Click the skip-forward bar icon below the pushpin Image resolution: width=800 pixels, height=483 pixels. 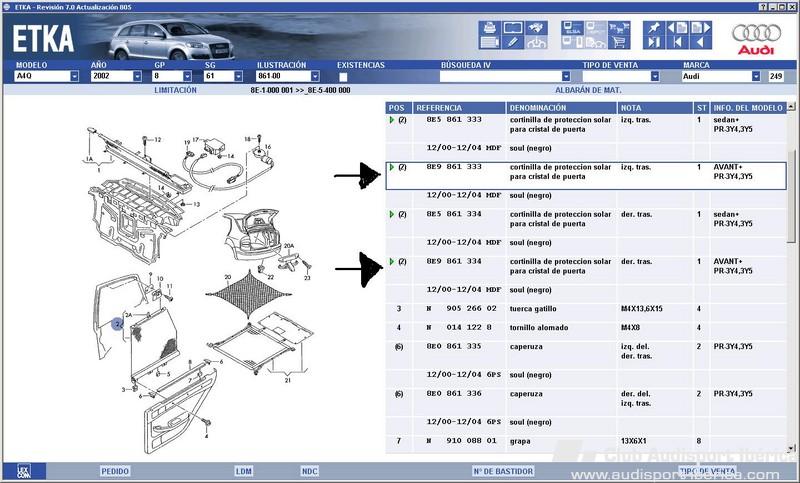(x=654, y=42)
